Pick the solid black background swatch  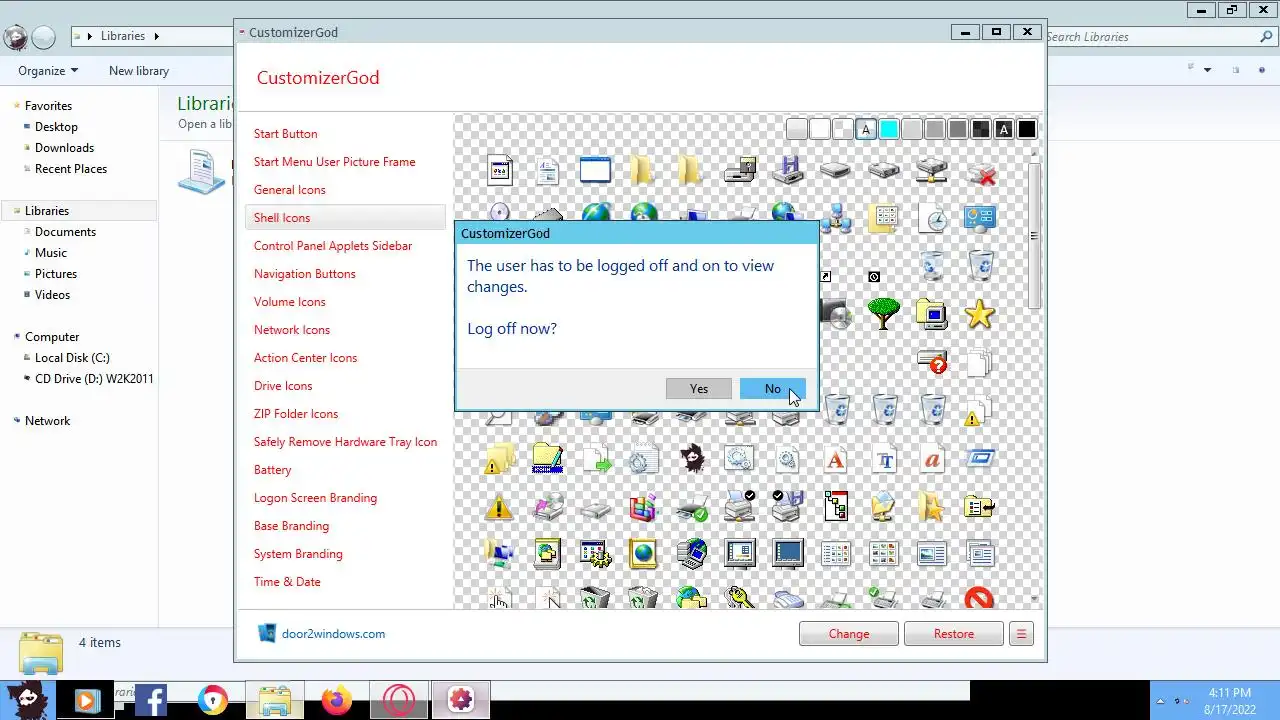1027,129
